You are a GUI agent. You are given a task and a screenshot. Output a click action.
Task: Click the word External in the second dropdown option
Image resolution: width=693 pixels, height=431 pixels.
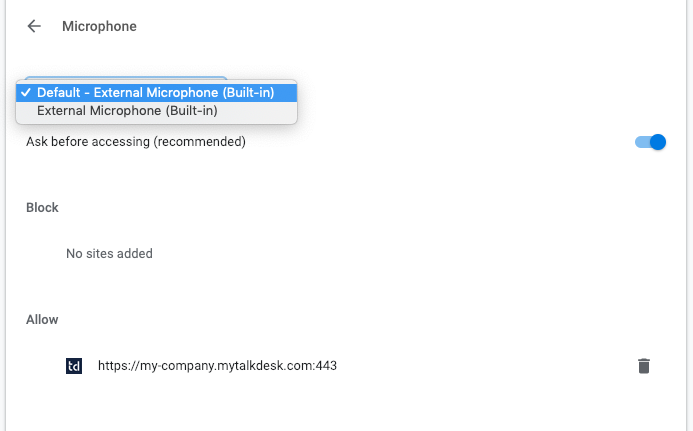61,111
